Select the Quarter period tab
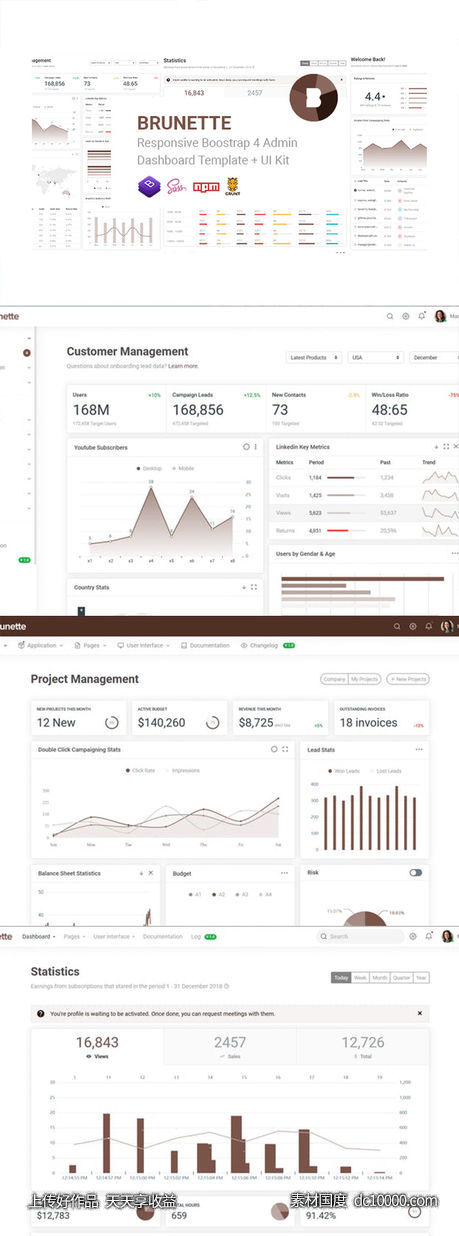Screen dimensions: 459x1236 pyautogui.click(x=402, y=978)
